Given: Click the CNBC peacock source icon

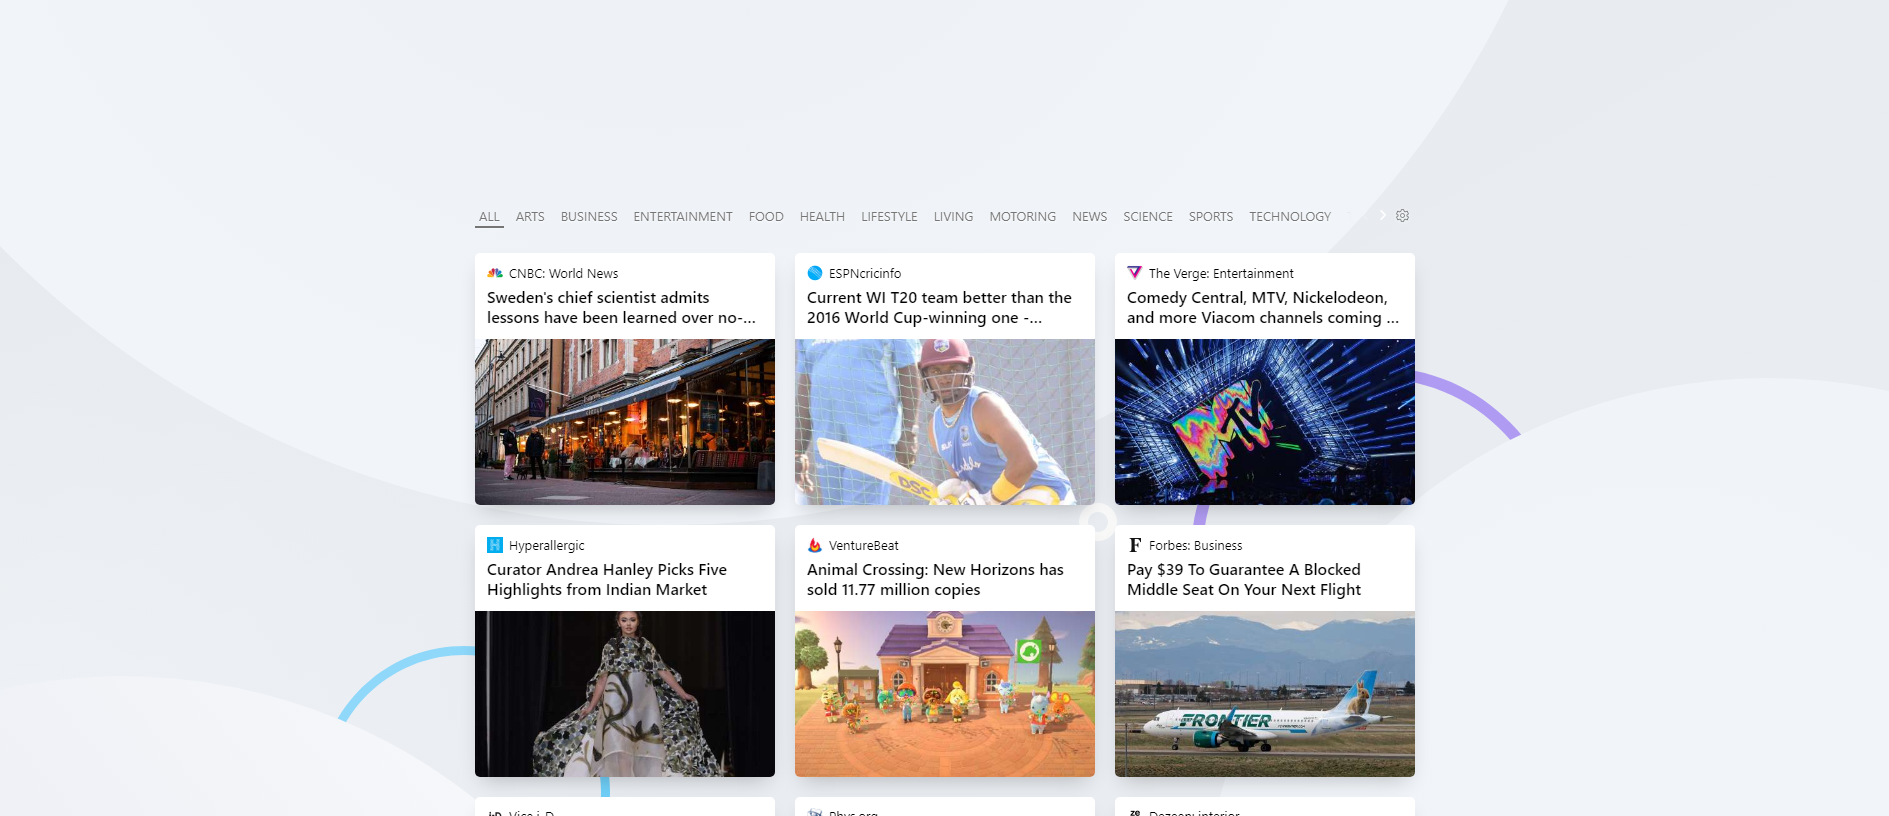Looking at the screenshot, I should 495,273.
